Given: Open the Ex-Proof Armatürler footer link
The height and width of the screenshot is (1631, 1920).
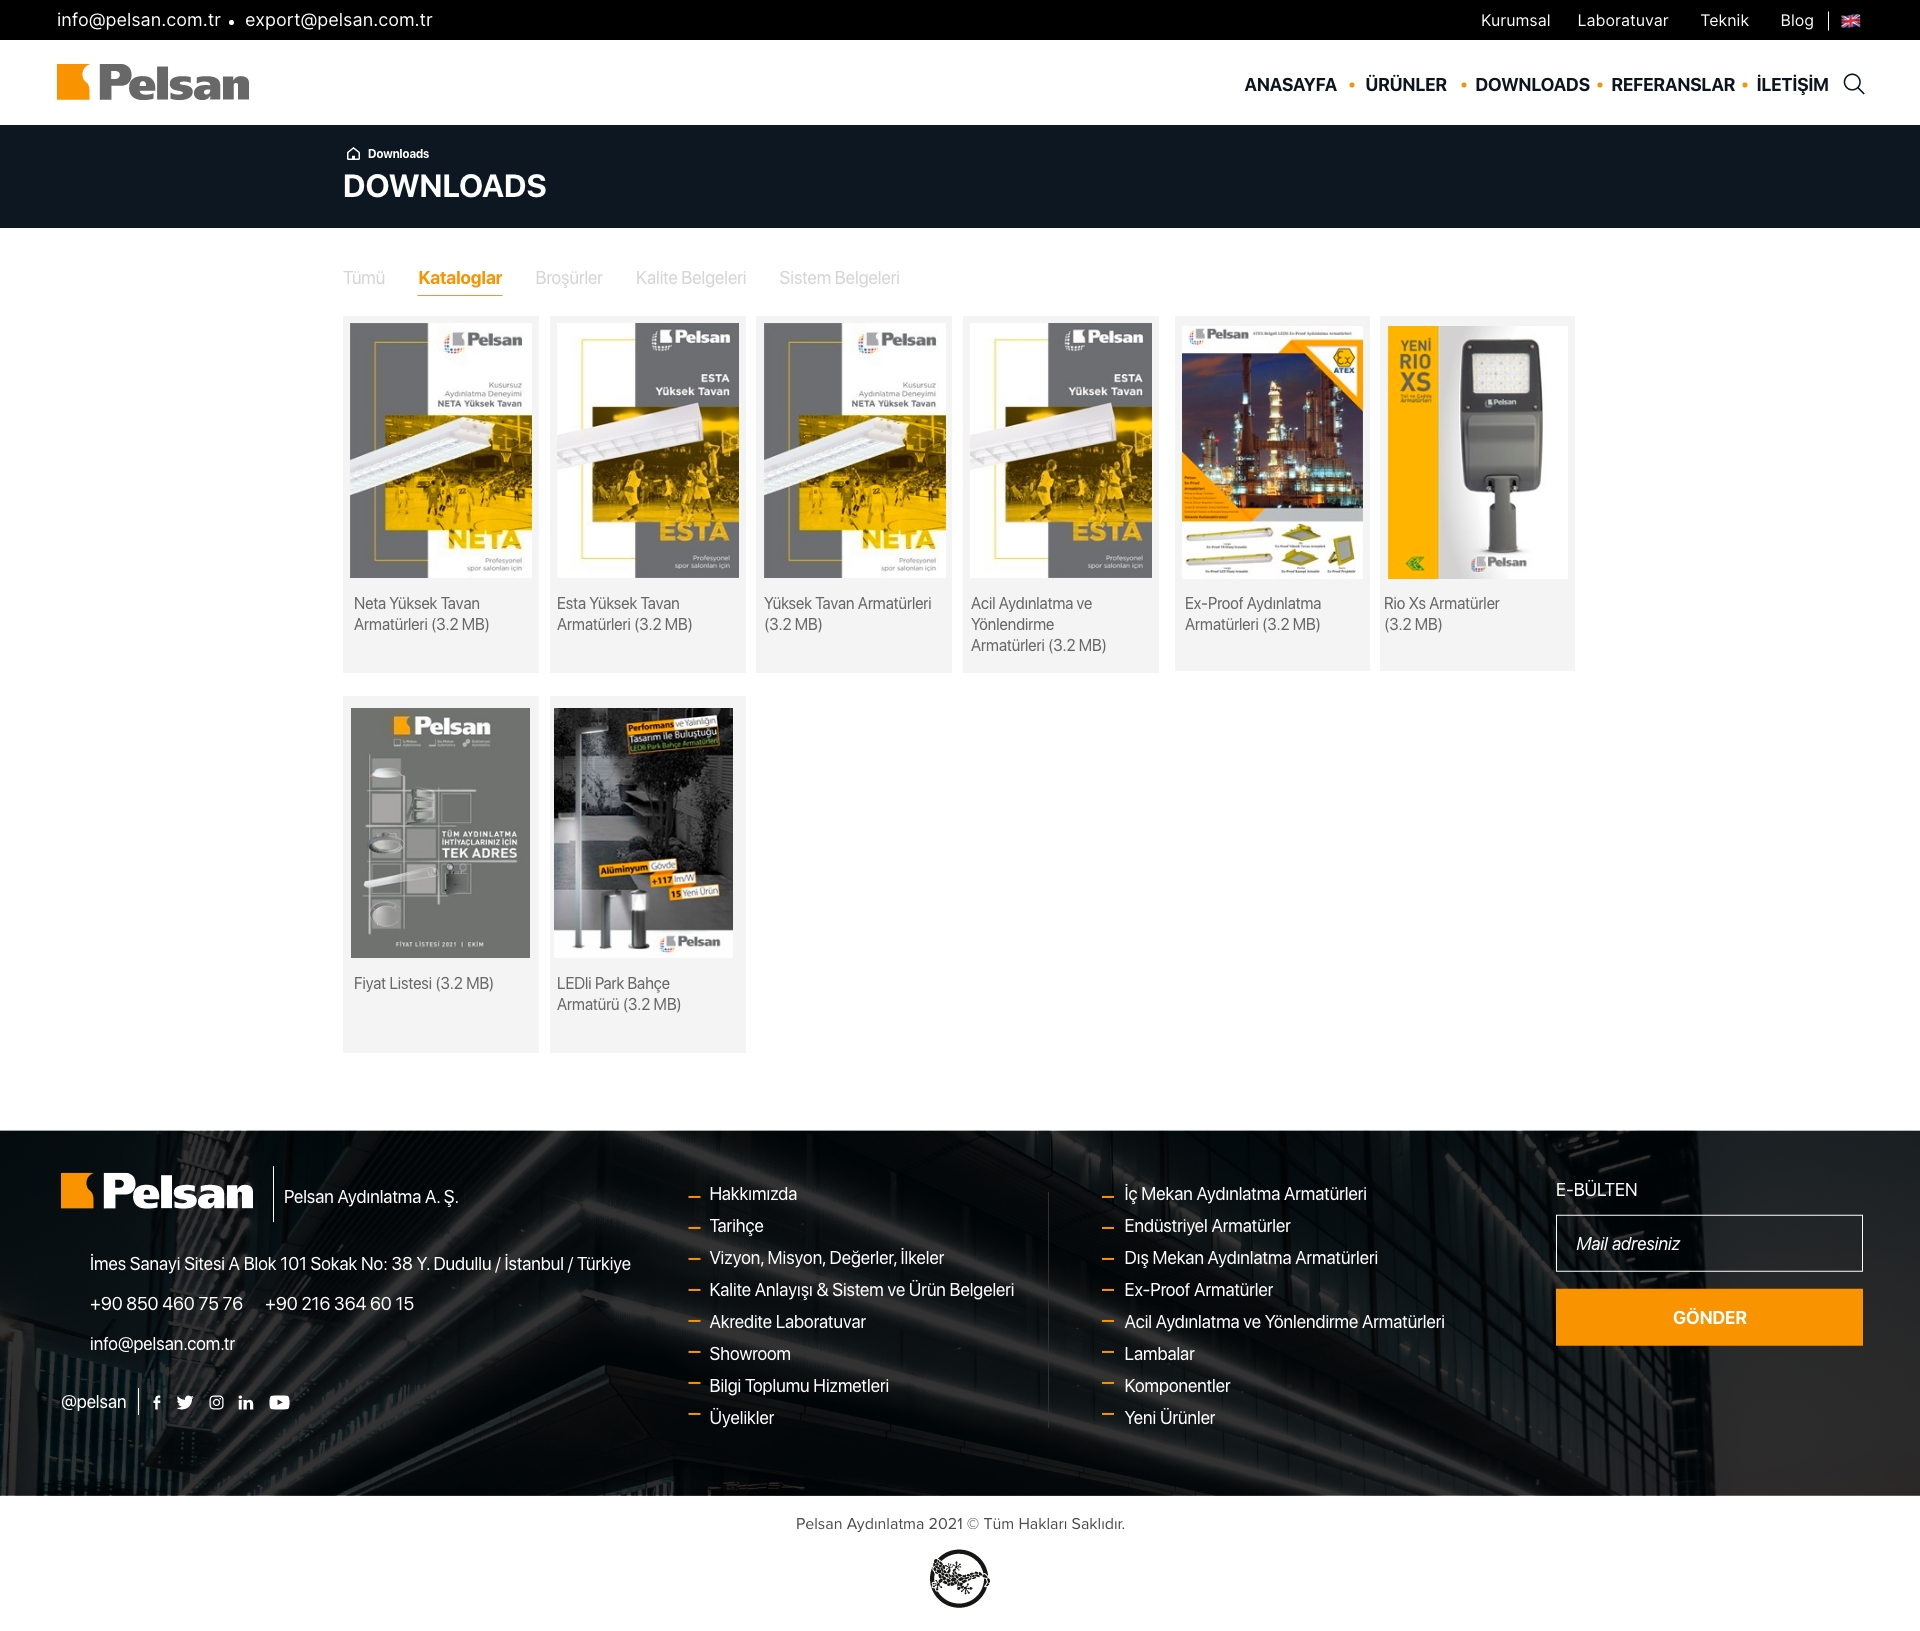Looking at the screenshot, I should pyautogui.click(x=1198, y=1290).
